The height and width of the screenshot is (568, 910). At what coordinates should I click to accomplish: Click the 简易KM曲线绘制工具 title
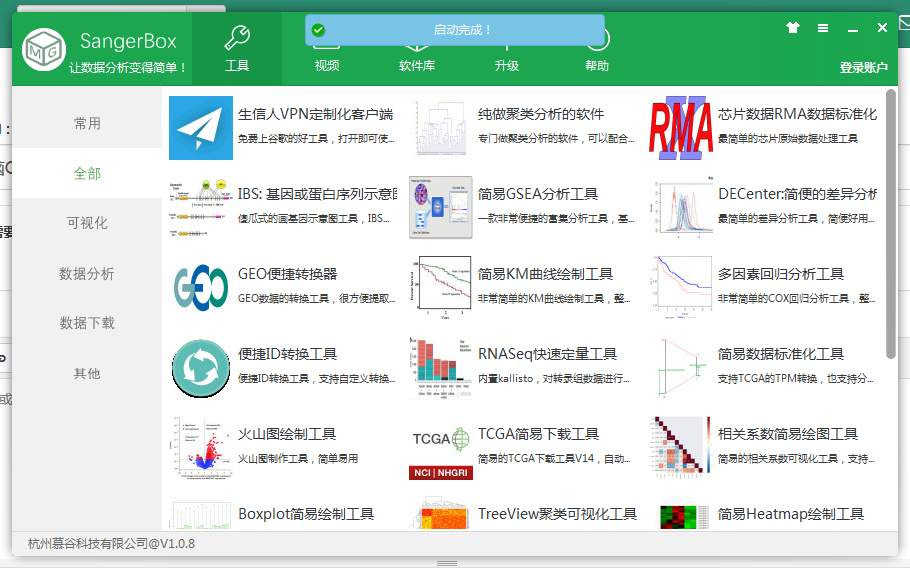(x=546, y=274)
